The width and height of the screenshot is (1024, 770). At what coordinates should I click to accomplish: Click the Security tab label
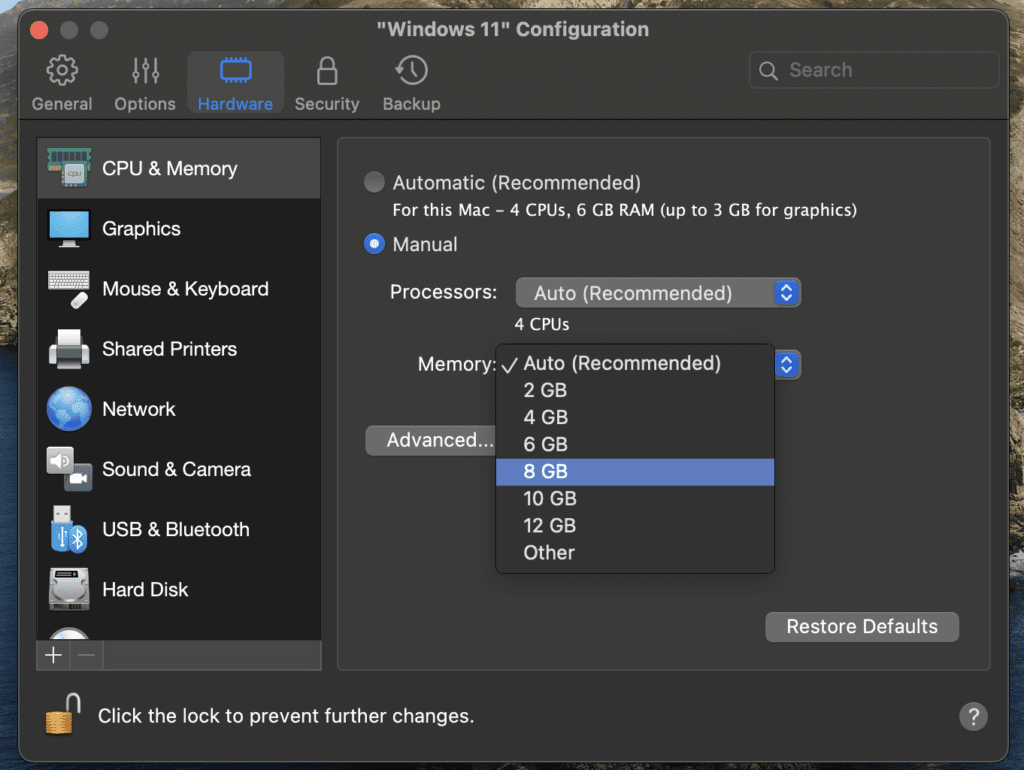[327, 104]
